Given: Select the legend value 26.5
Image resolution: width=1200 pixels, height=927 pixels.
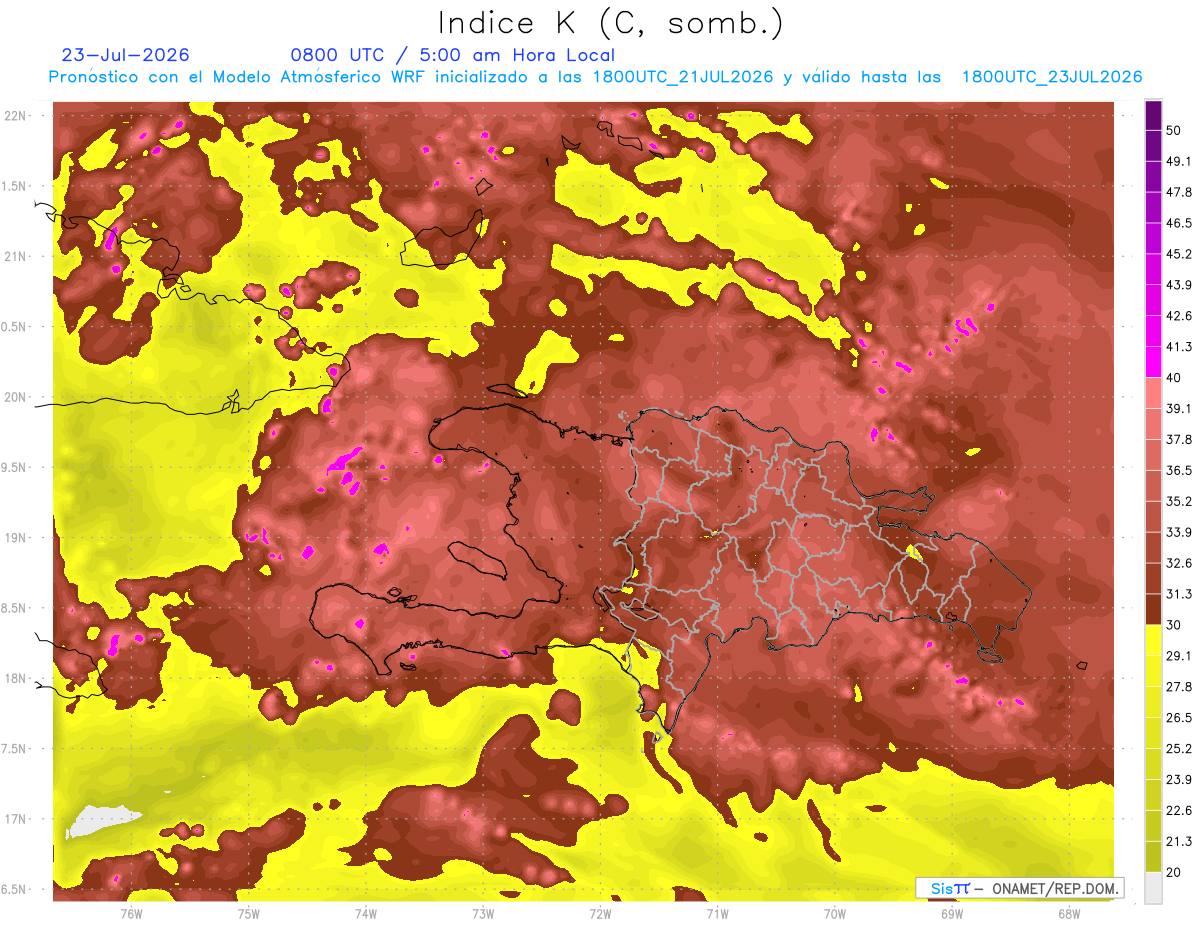Looking at the screenshot, I should (x=1178, y=718).
